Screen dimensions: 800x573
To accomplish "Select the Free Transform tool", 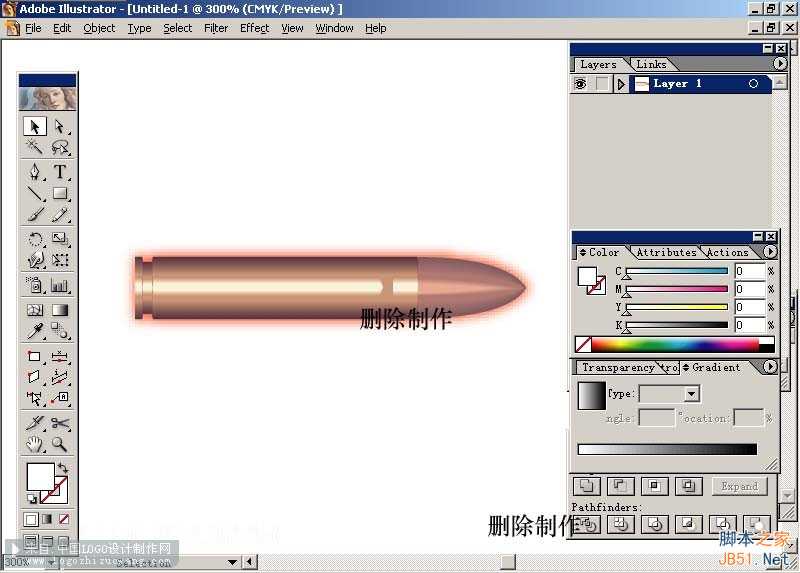I will (60, 260).
